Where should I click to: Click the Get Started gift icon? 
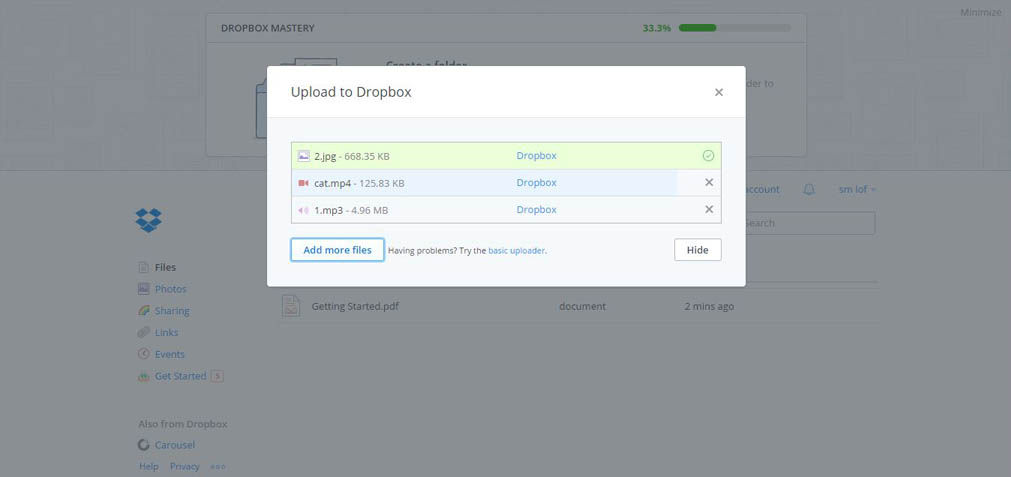[144, 376]
